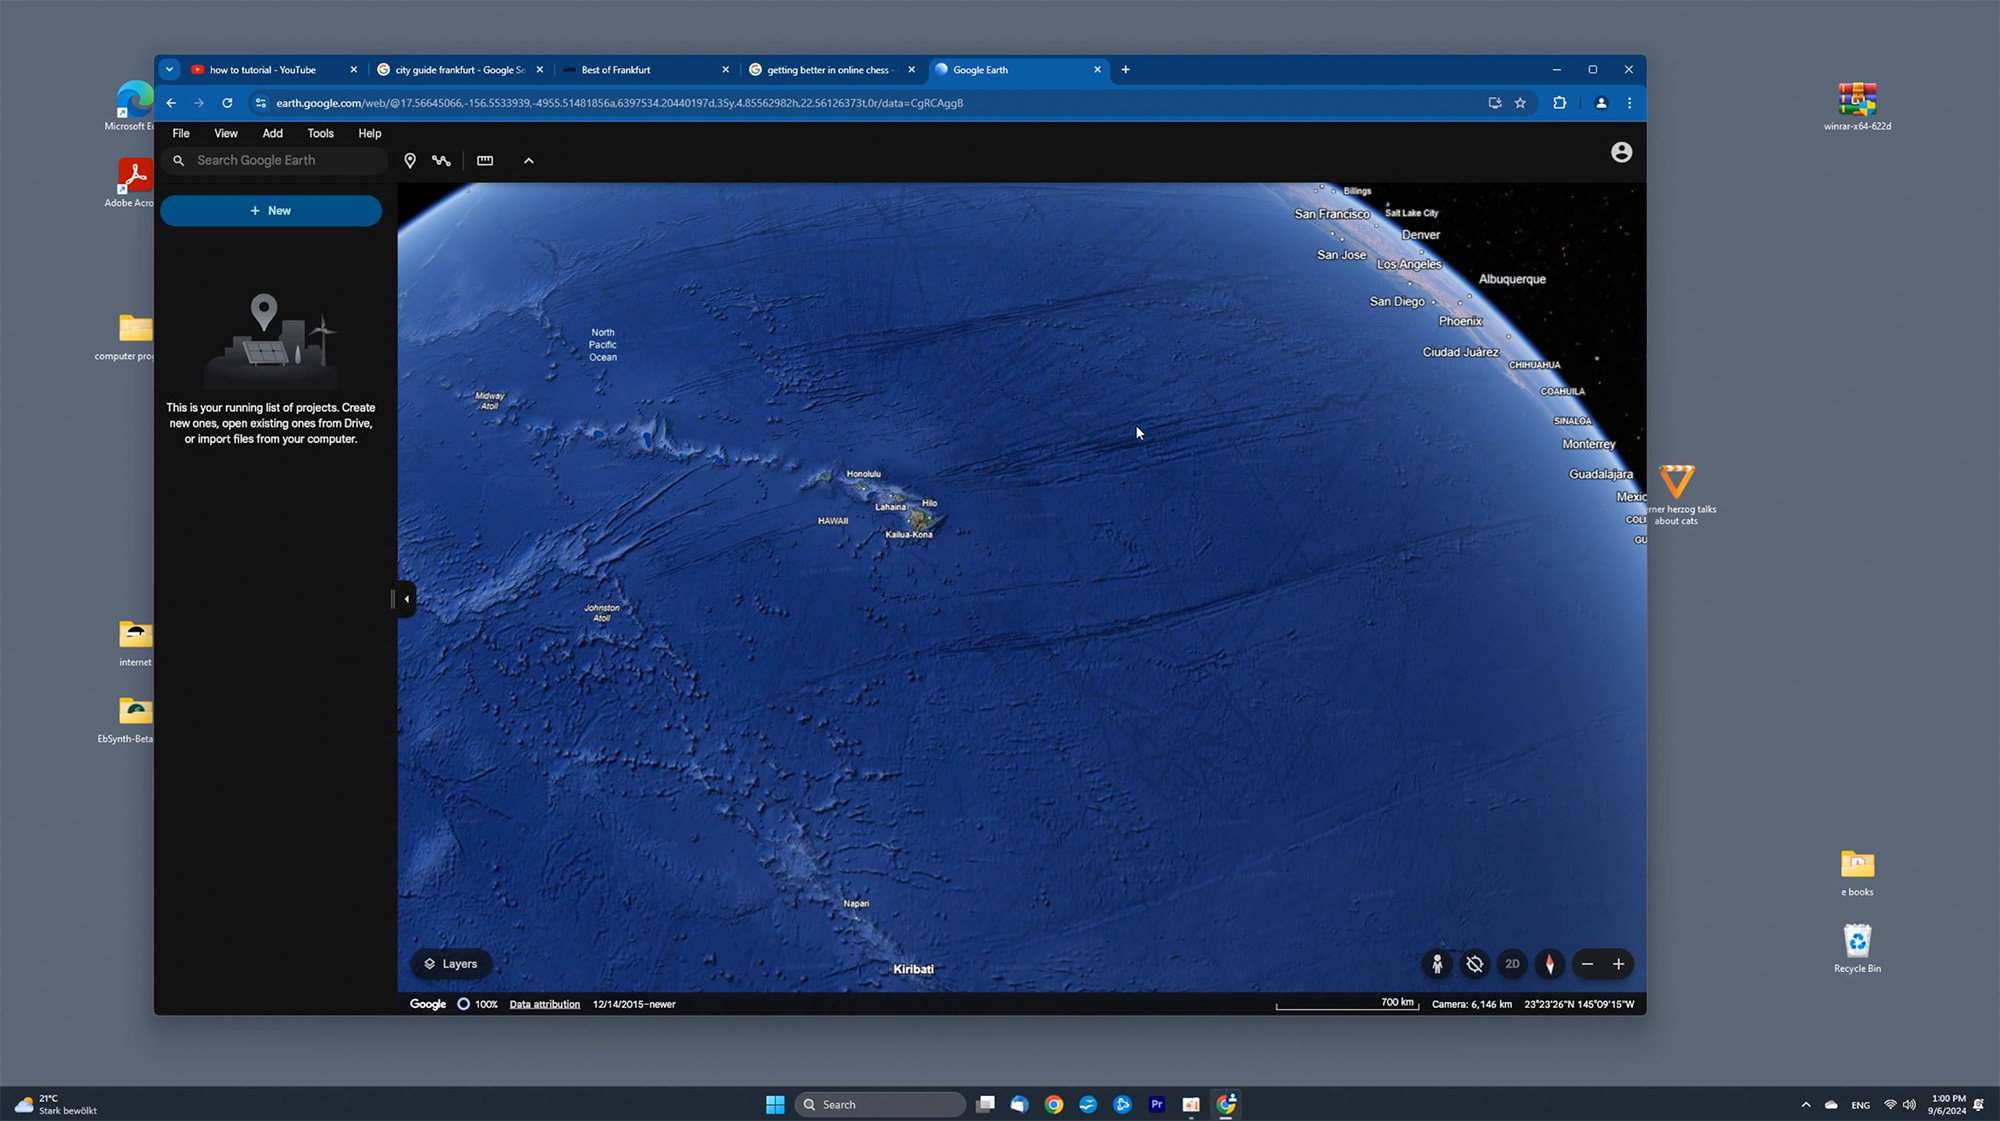Open Premiere Pro from the taskbar
2000x1121 pixels.
tap(1157, 1104)
